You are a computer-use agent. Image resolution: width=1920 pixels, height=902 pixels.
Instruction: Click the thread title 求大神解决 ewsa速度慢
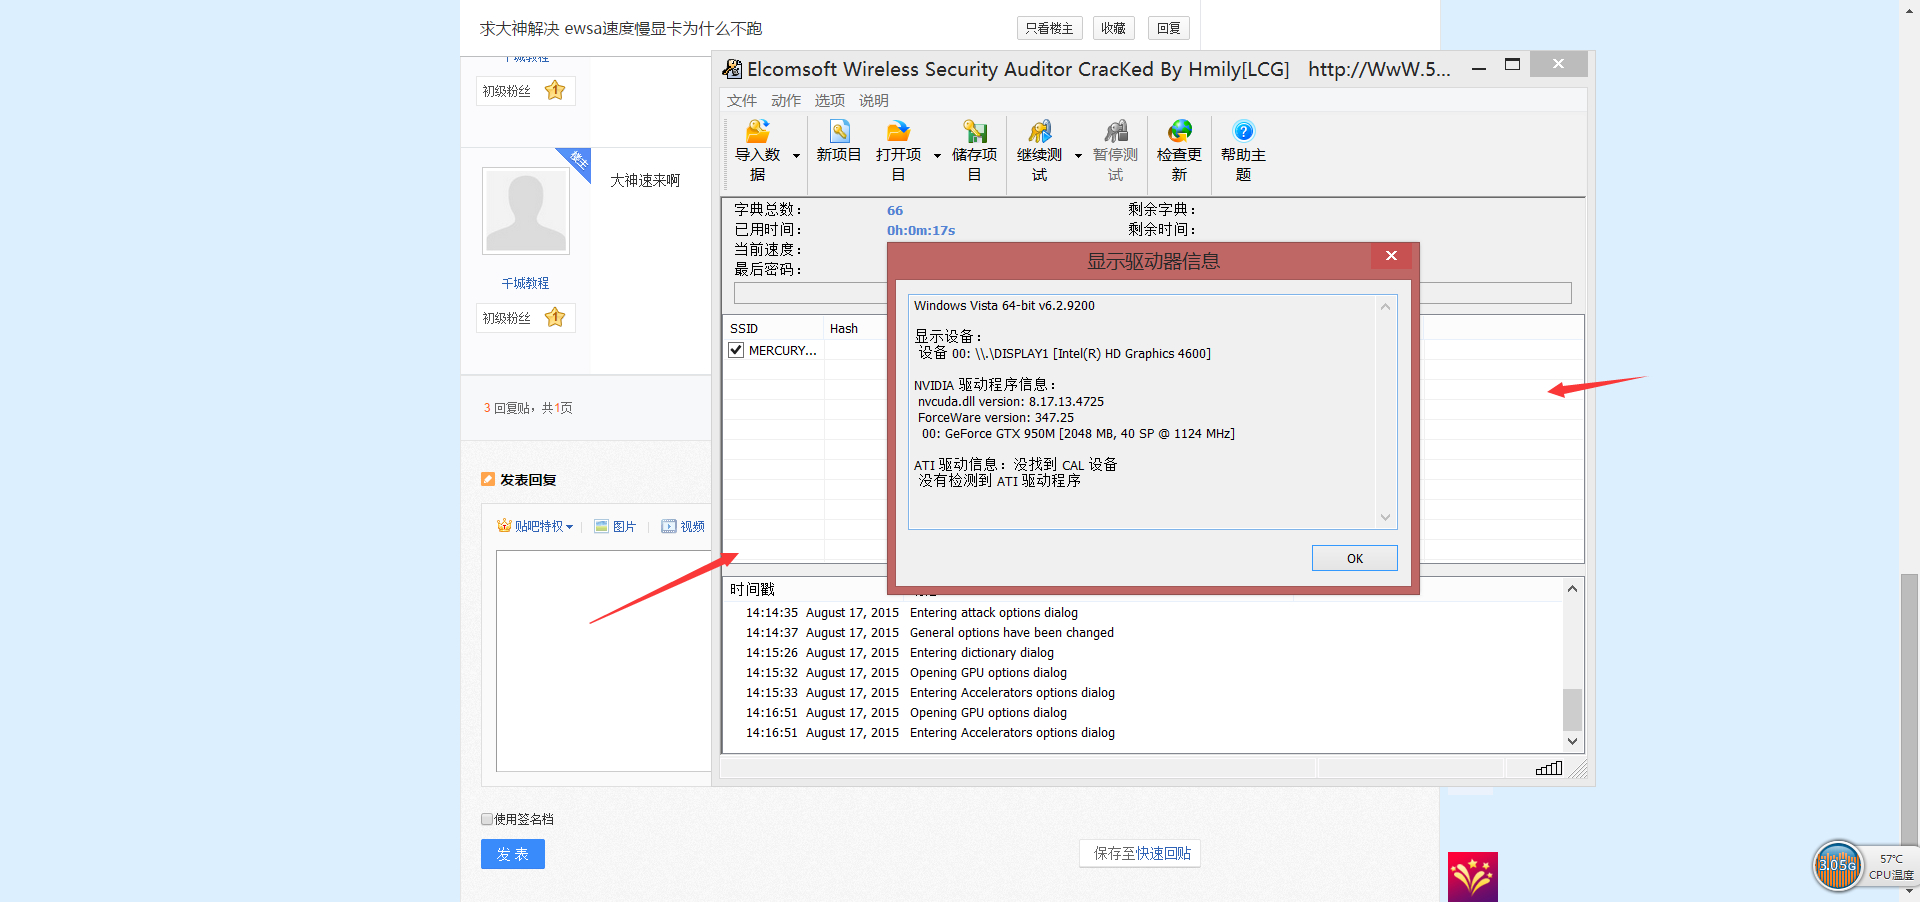coord(621,28)
